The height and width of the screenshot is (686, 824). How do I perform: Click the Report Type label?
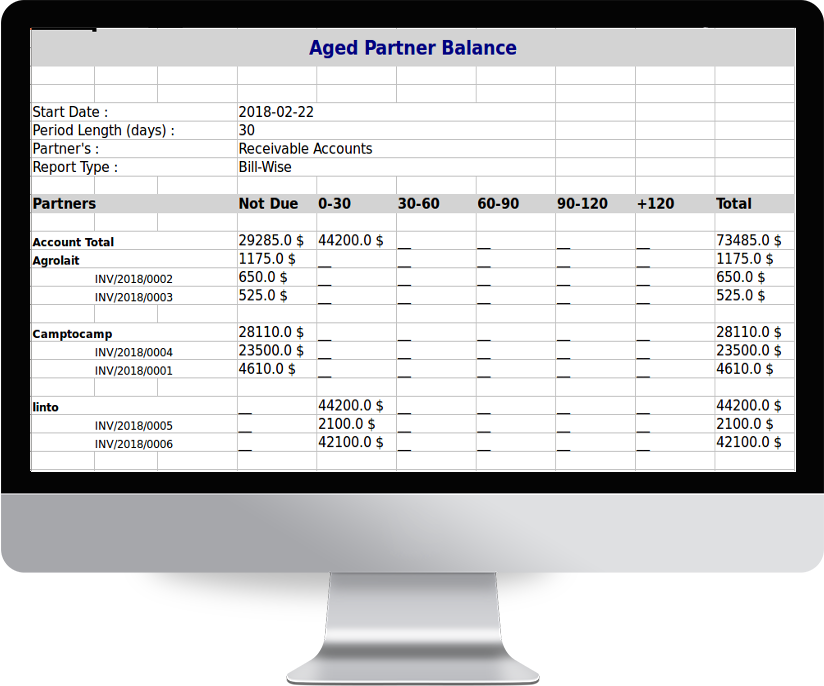click(75, 167)
